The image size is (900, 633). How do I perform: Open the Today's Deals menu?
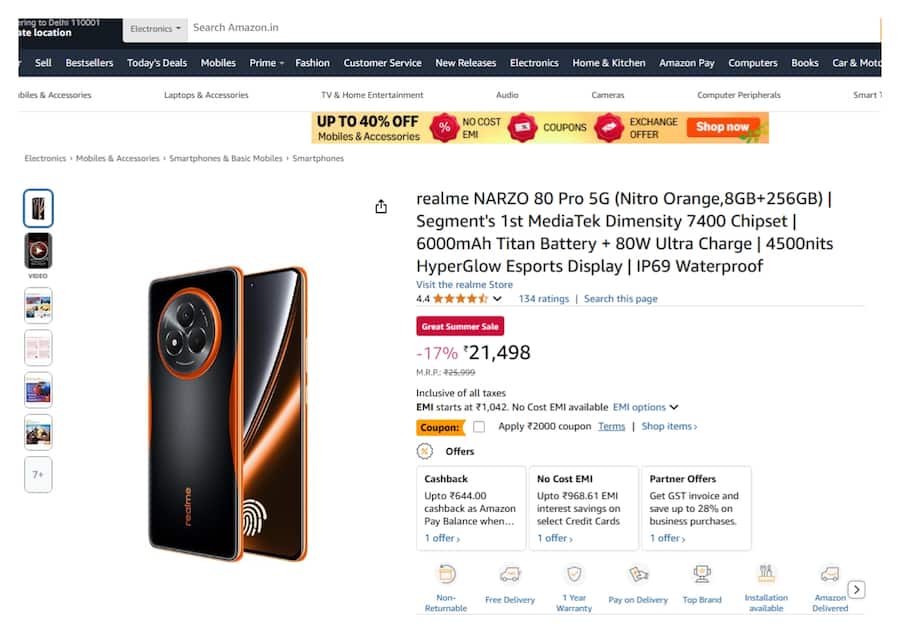click(156, 62)
